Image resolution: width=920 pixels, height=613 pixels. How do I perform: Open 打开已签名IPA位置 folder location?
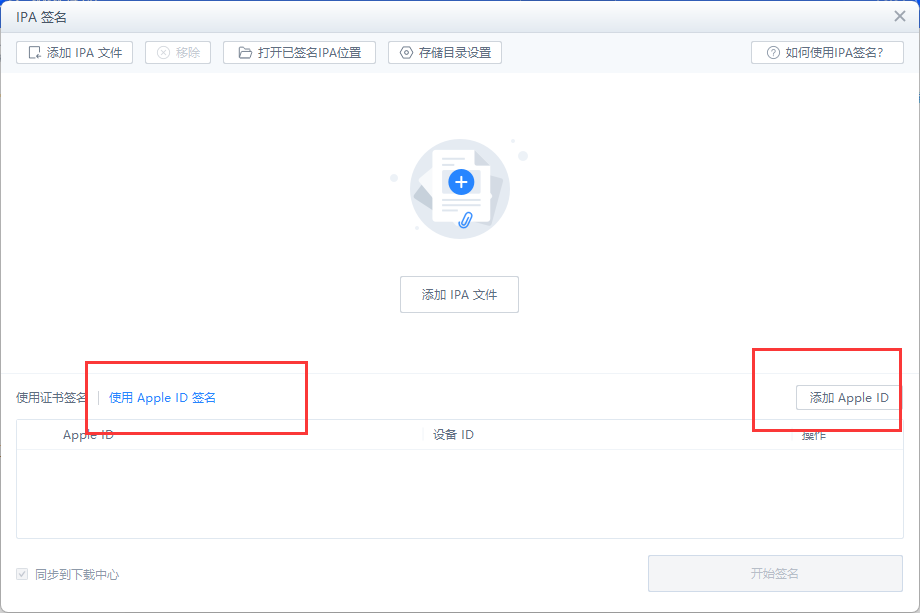click(x=299, y=53)
